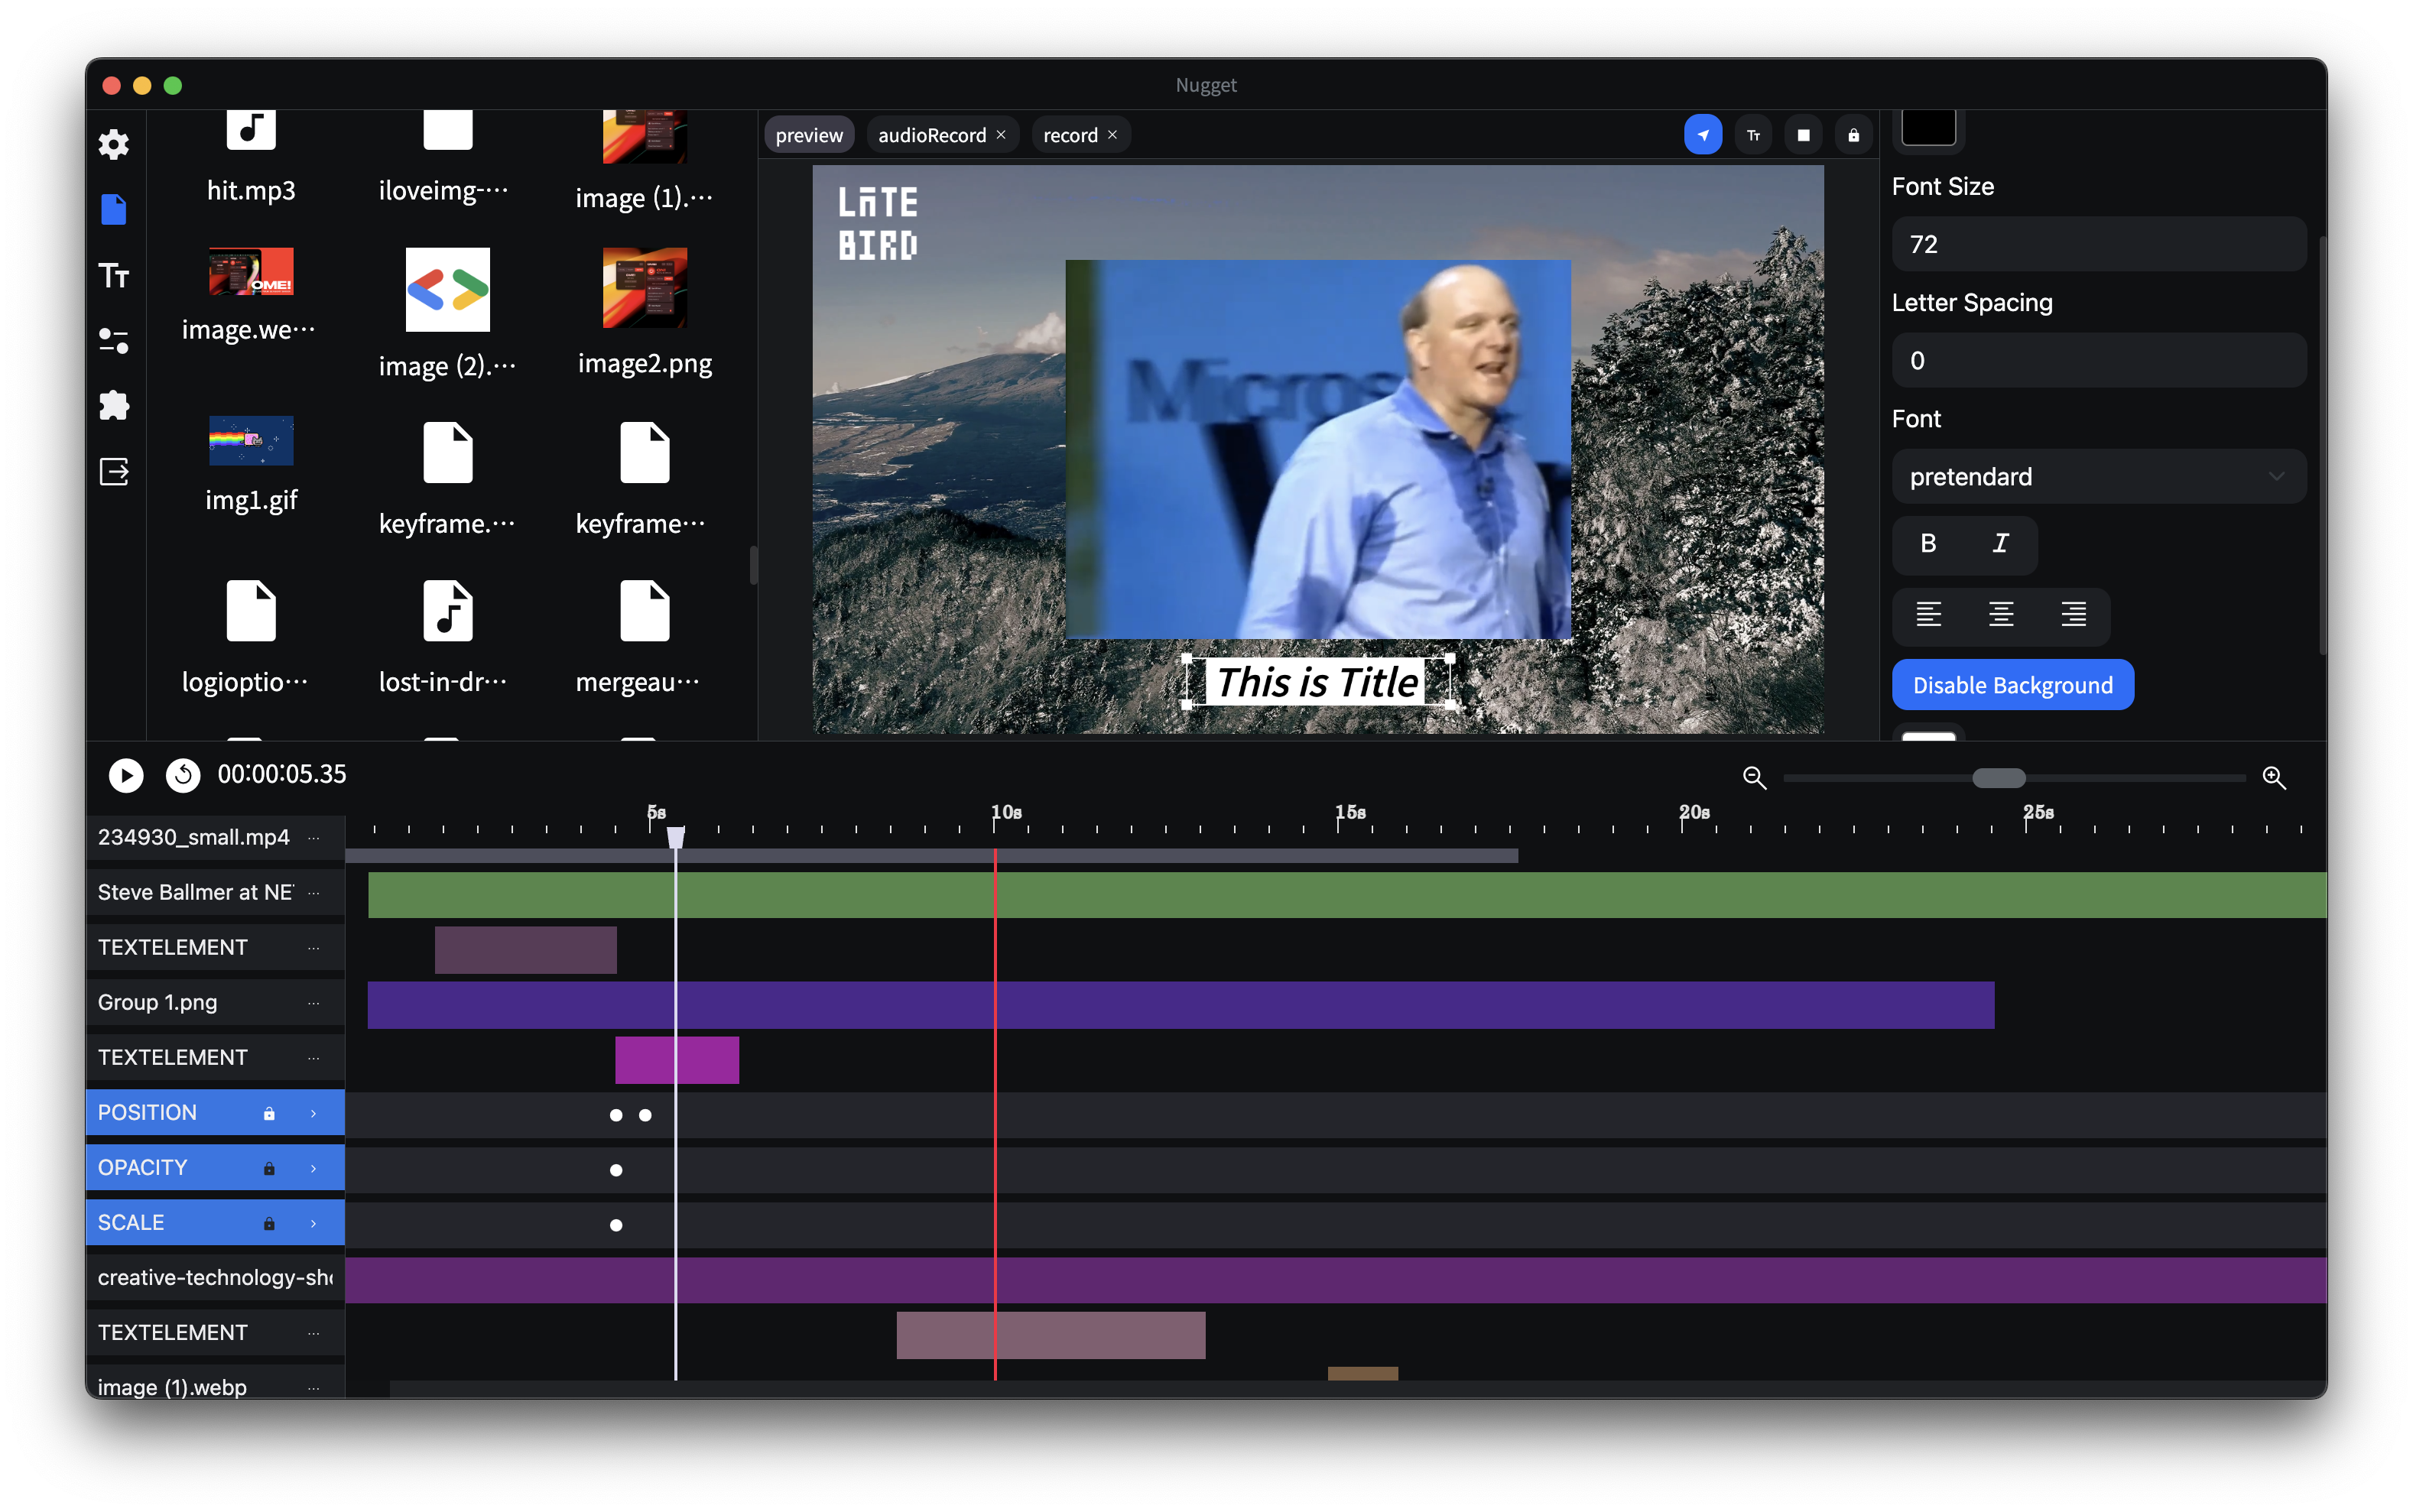Click the export icon in sidebar
Viewport: 2413px width, 1512px height.
114,471
